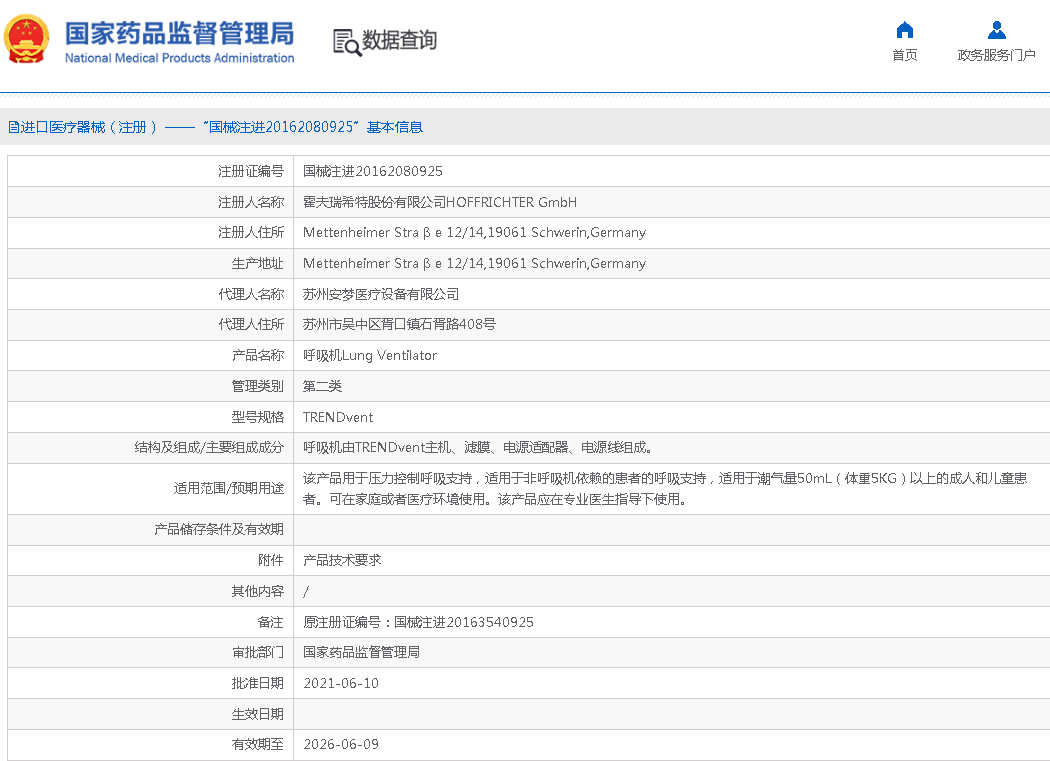Viewport: 1050px width, 761px height.
Task: Click the 数据查询 heading text
Action: coord(399,41)
